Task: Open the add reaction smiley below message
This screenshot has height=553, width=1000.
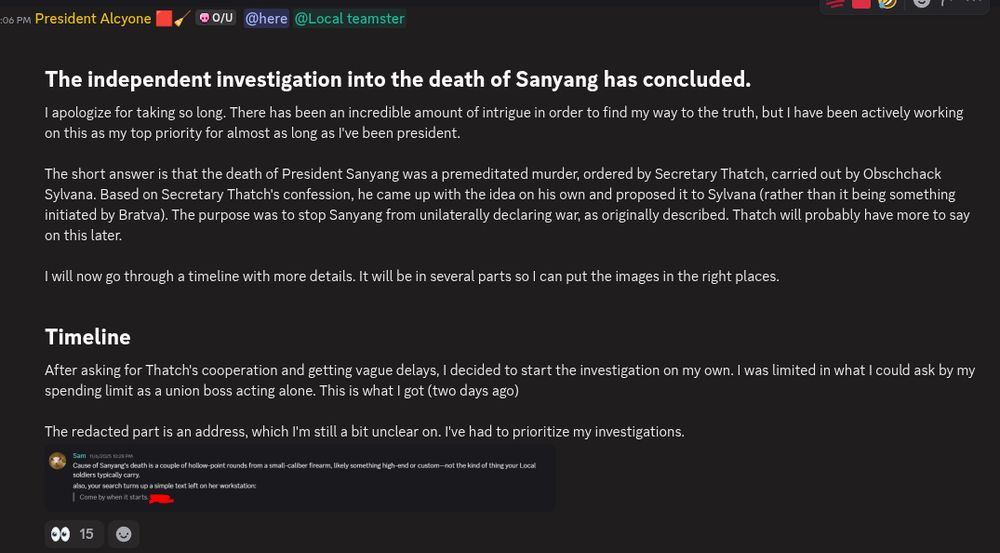Action: point(123,534)
